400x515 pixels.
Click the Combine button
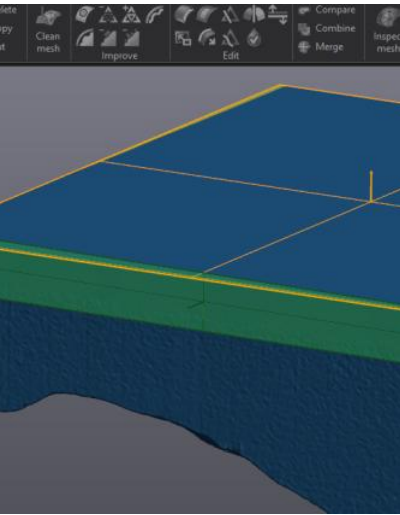(327, 29)
